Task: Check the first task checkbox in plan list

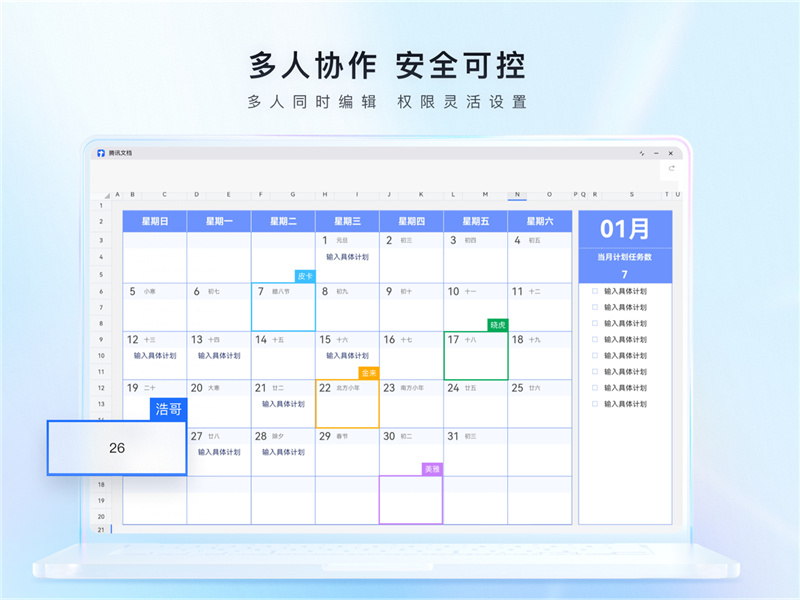Action: (595, 291)
